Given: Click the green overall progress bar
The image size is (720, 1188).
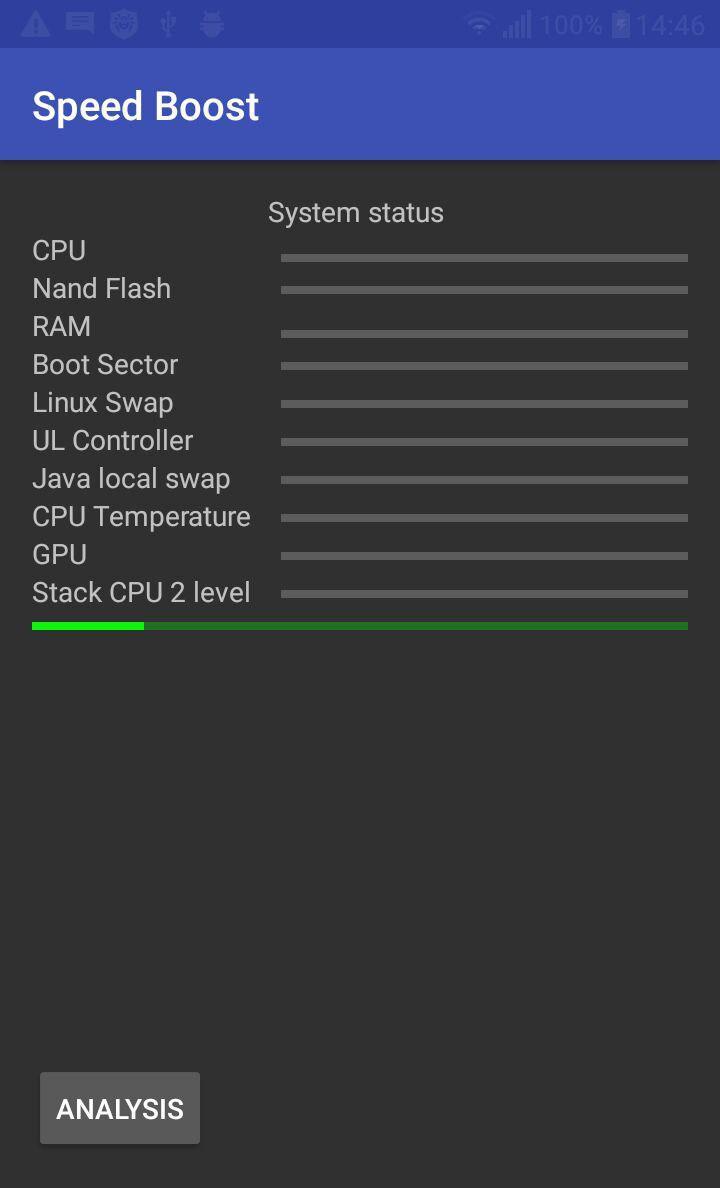Looking at the screenshot, I should pos(360,626).
